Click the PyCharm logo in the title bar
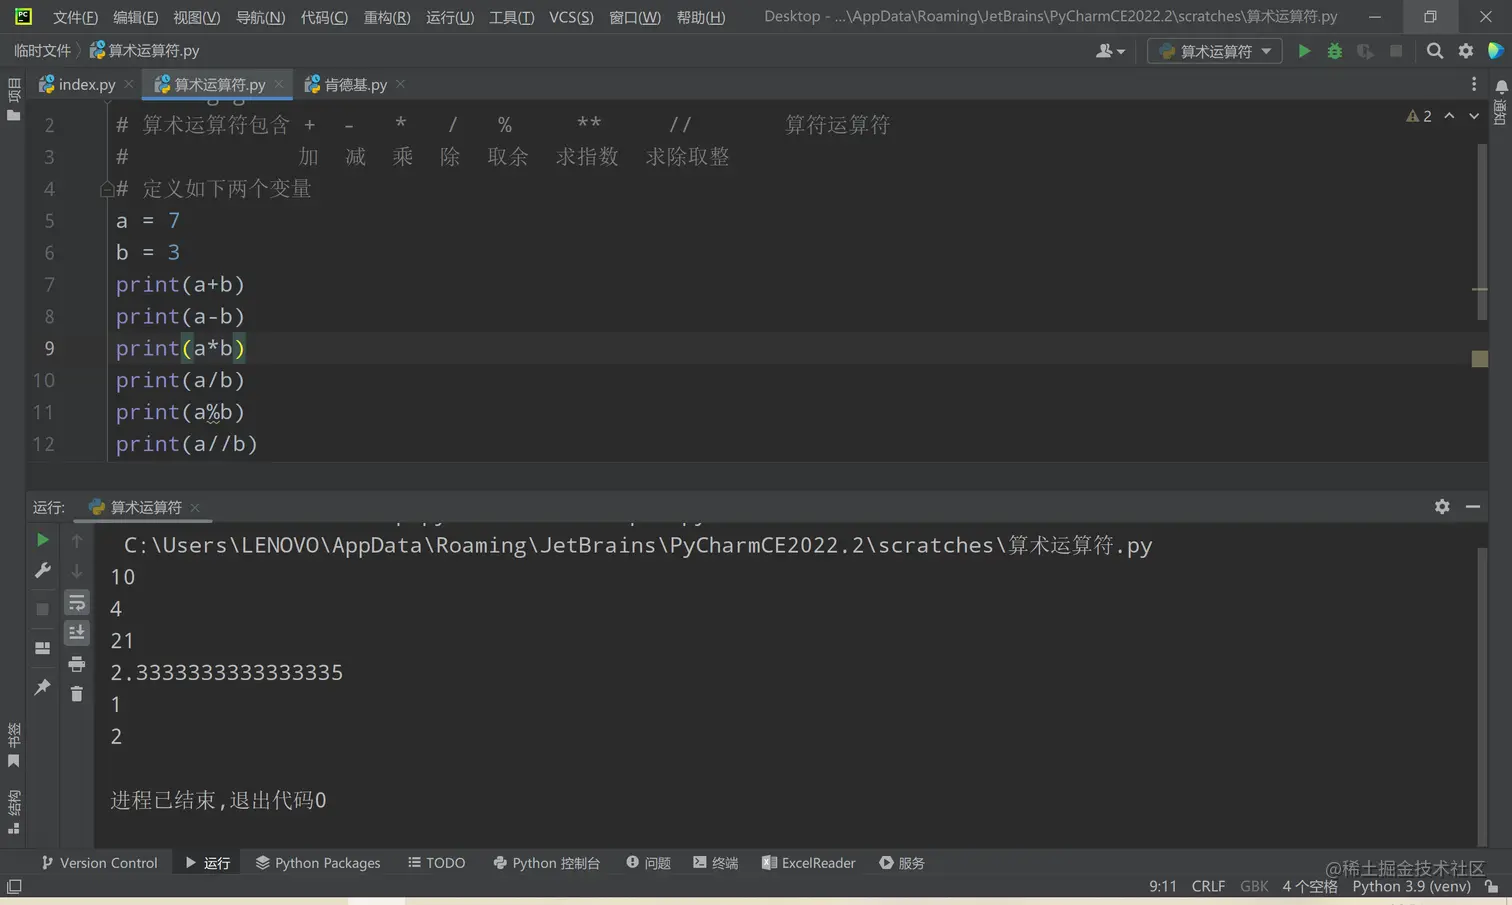Image resolution: width=1512 pixels, height=905 pixels. 23,16
